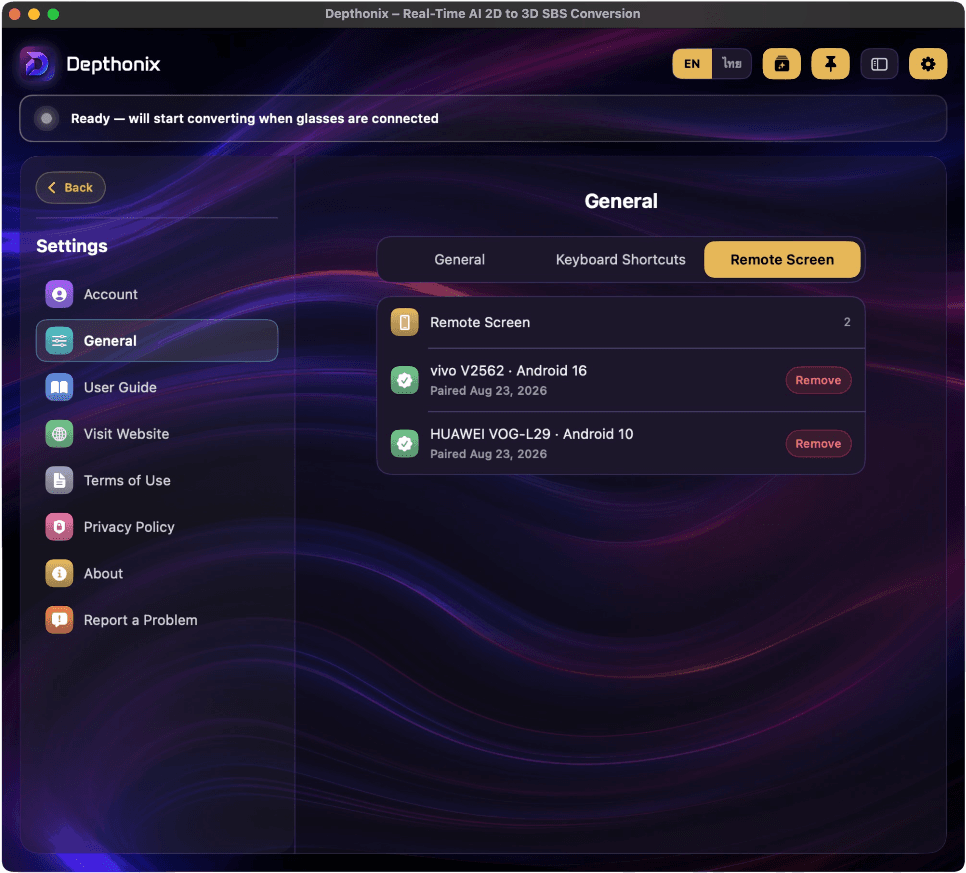
Task: Open the About page
Action: point(157,574)
